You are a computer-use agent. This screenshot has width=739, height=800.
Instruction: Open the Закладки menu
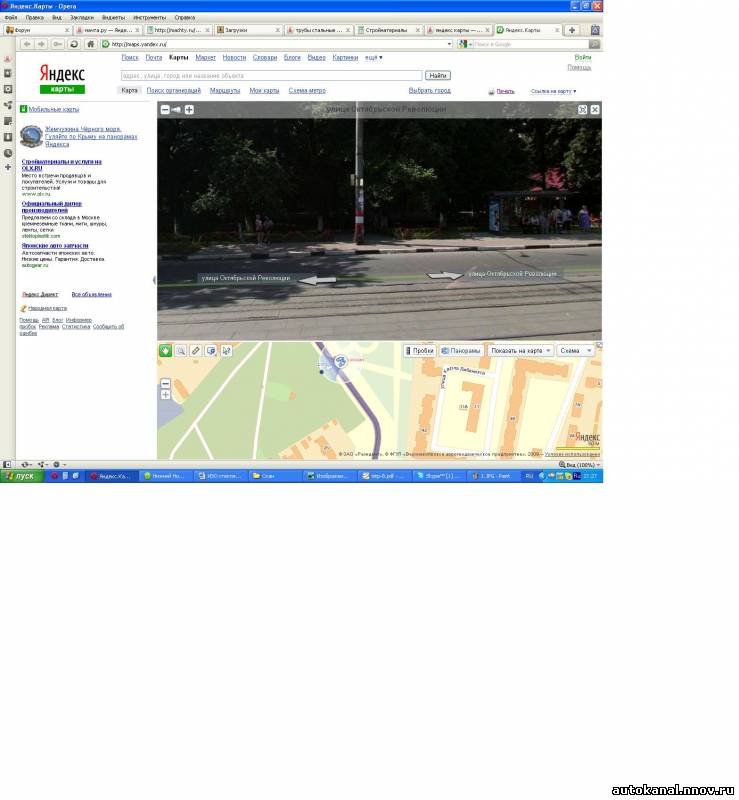coord(82,17)
